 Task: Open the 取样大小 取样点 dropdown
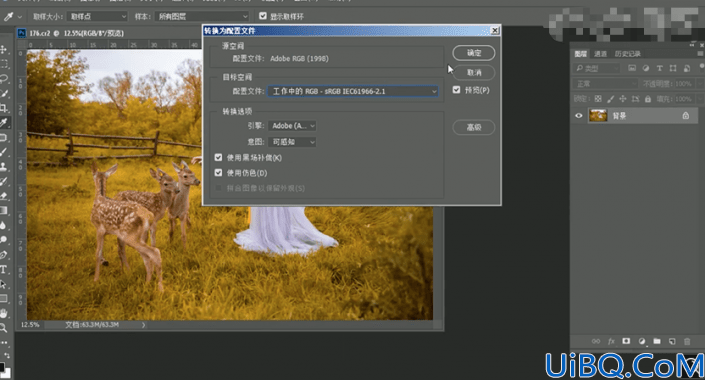coord(98,17)
